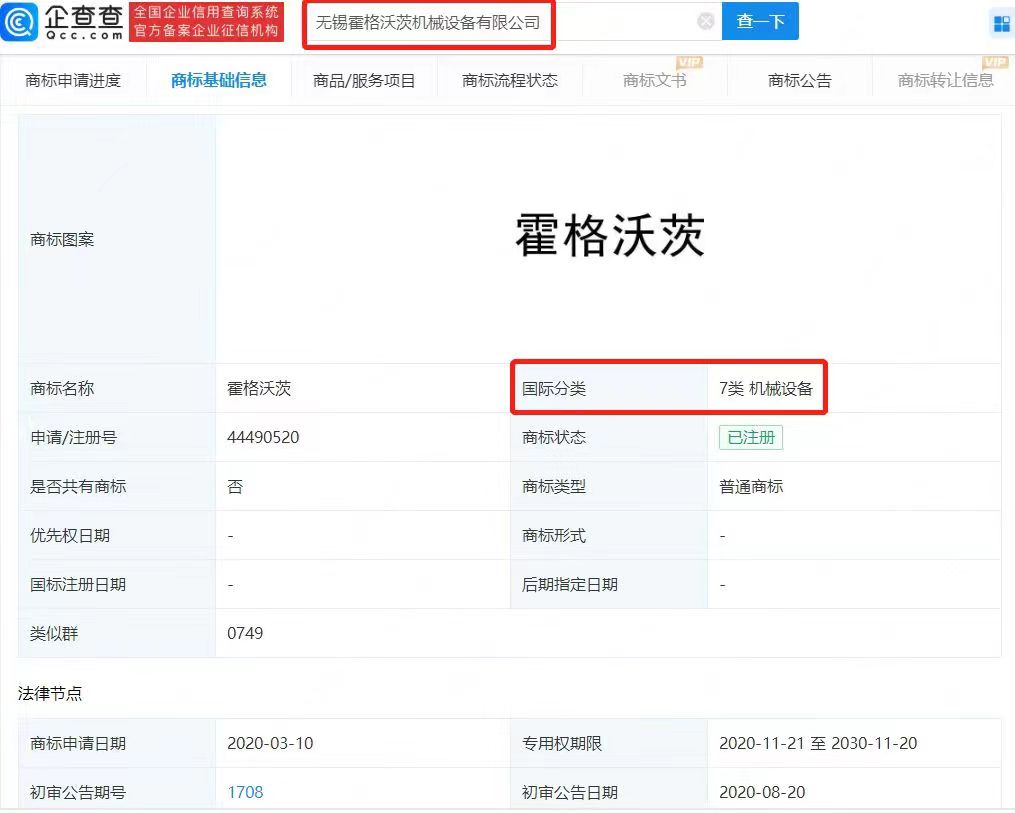1015x813 pixels.
Task: Select similar group value 0749
Action: [245, 633]
